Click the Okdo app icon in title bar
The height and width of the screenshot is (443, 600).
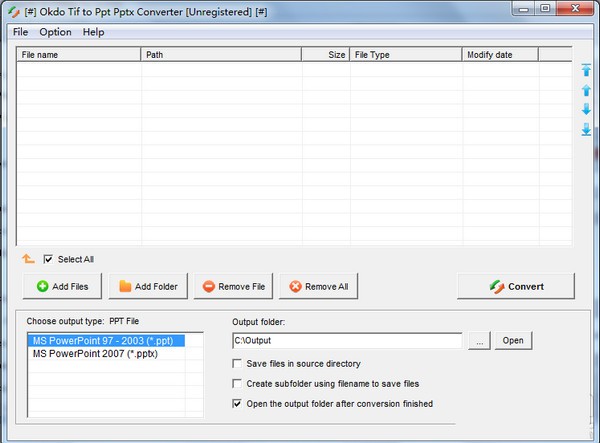(x=14, y=12)
